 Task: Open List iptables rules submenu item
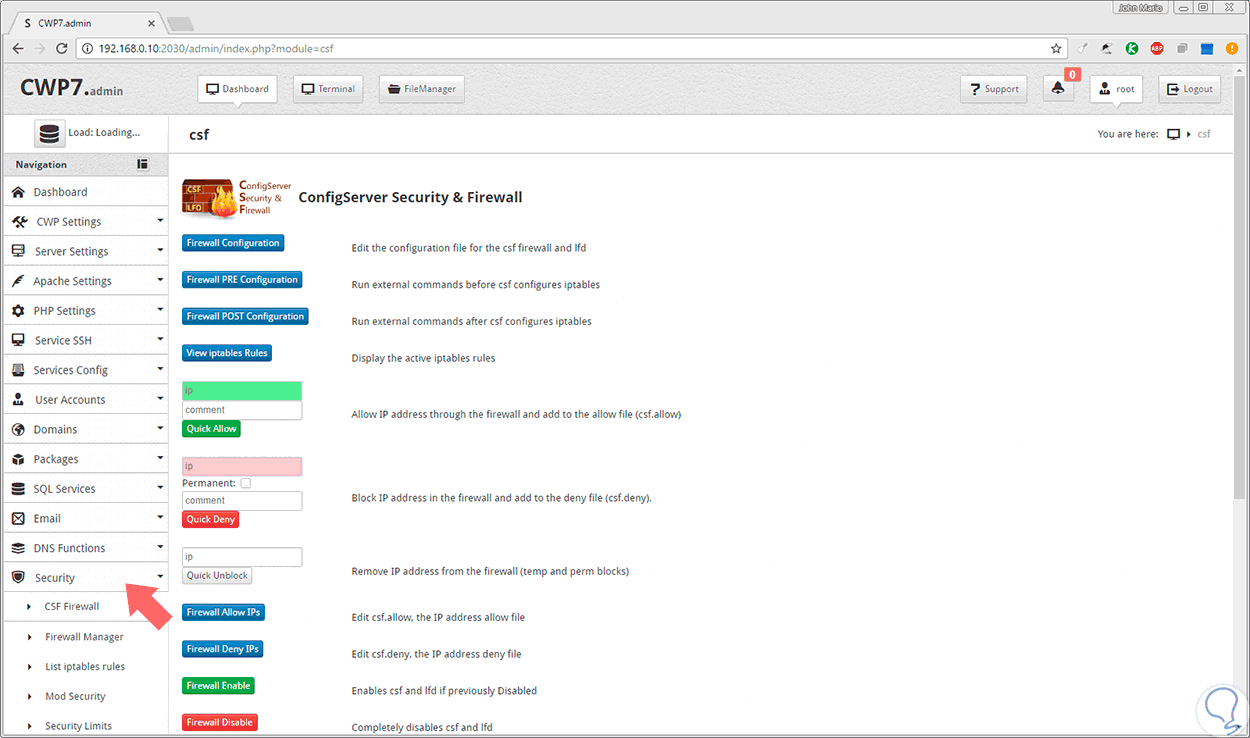pos(85,666)
